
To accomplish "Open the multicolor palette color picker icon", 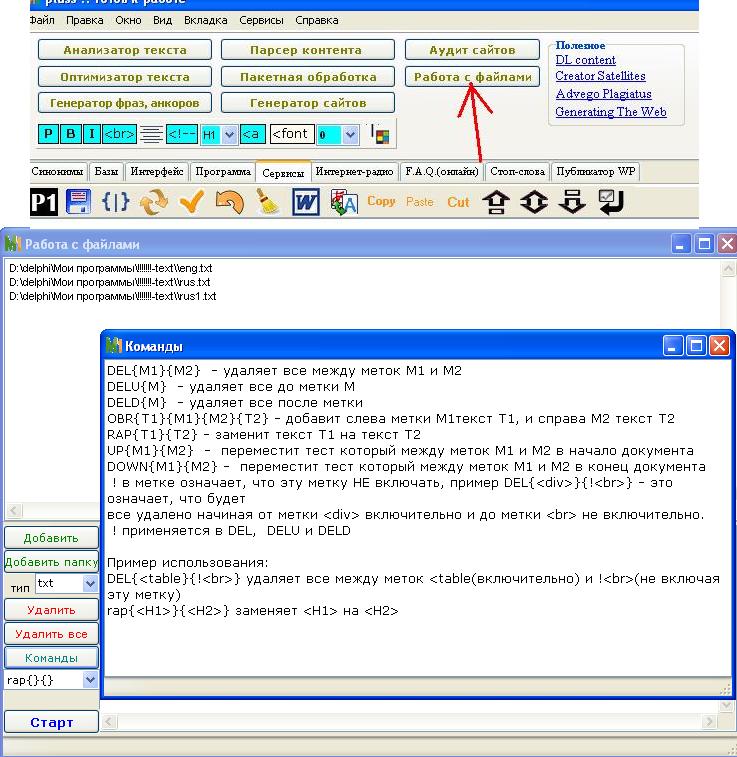I will [380, 134].
